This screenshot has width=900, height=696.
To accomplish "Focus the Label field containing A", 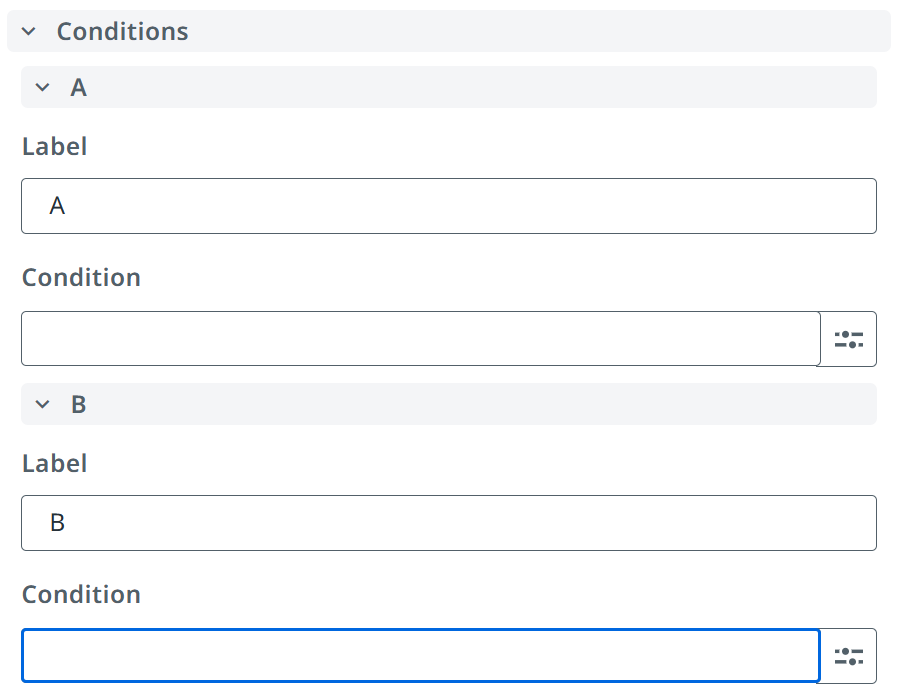I will (449, 206).
